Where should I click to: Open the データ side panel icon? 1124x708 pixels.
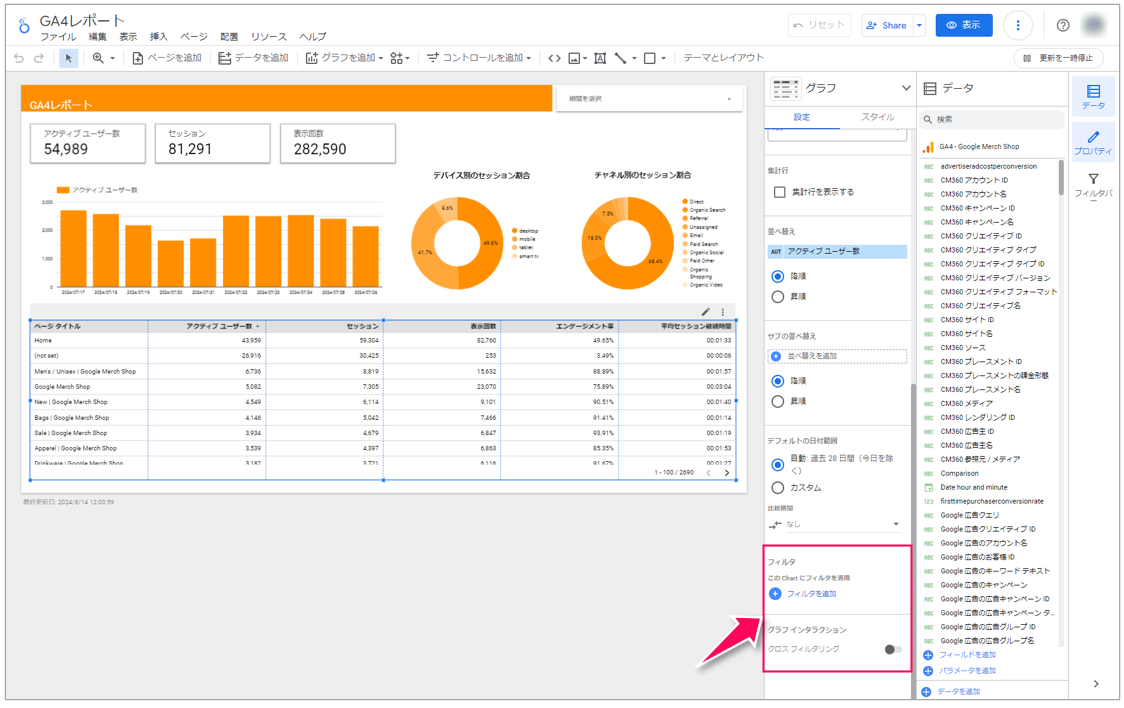click(1093, 97)
